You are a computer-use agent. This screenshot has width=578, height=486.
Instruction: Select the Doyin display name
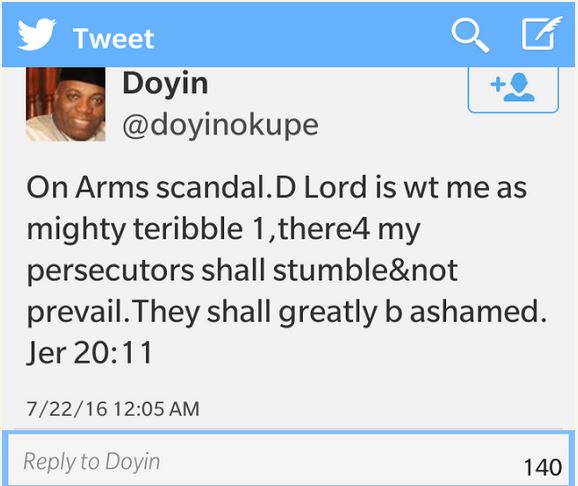tap(165, 84)
